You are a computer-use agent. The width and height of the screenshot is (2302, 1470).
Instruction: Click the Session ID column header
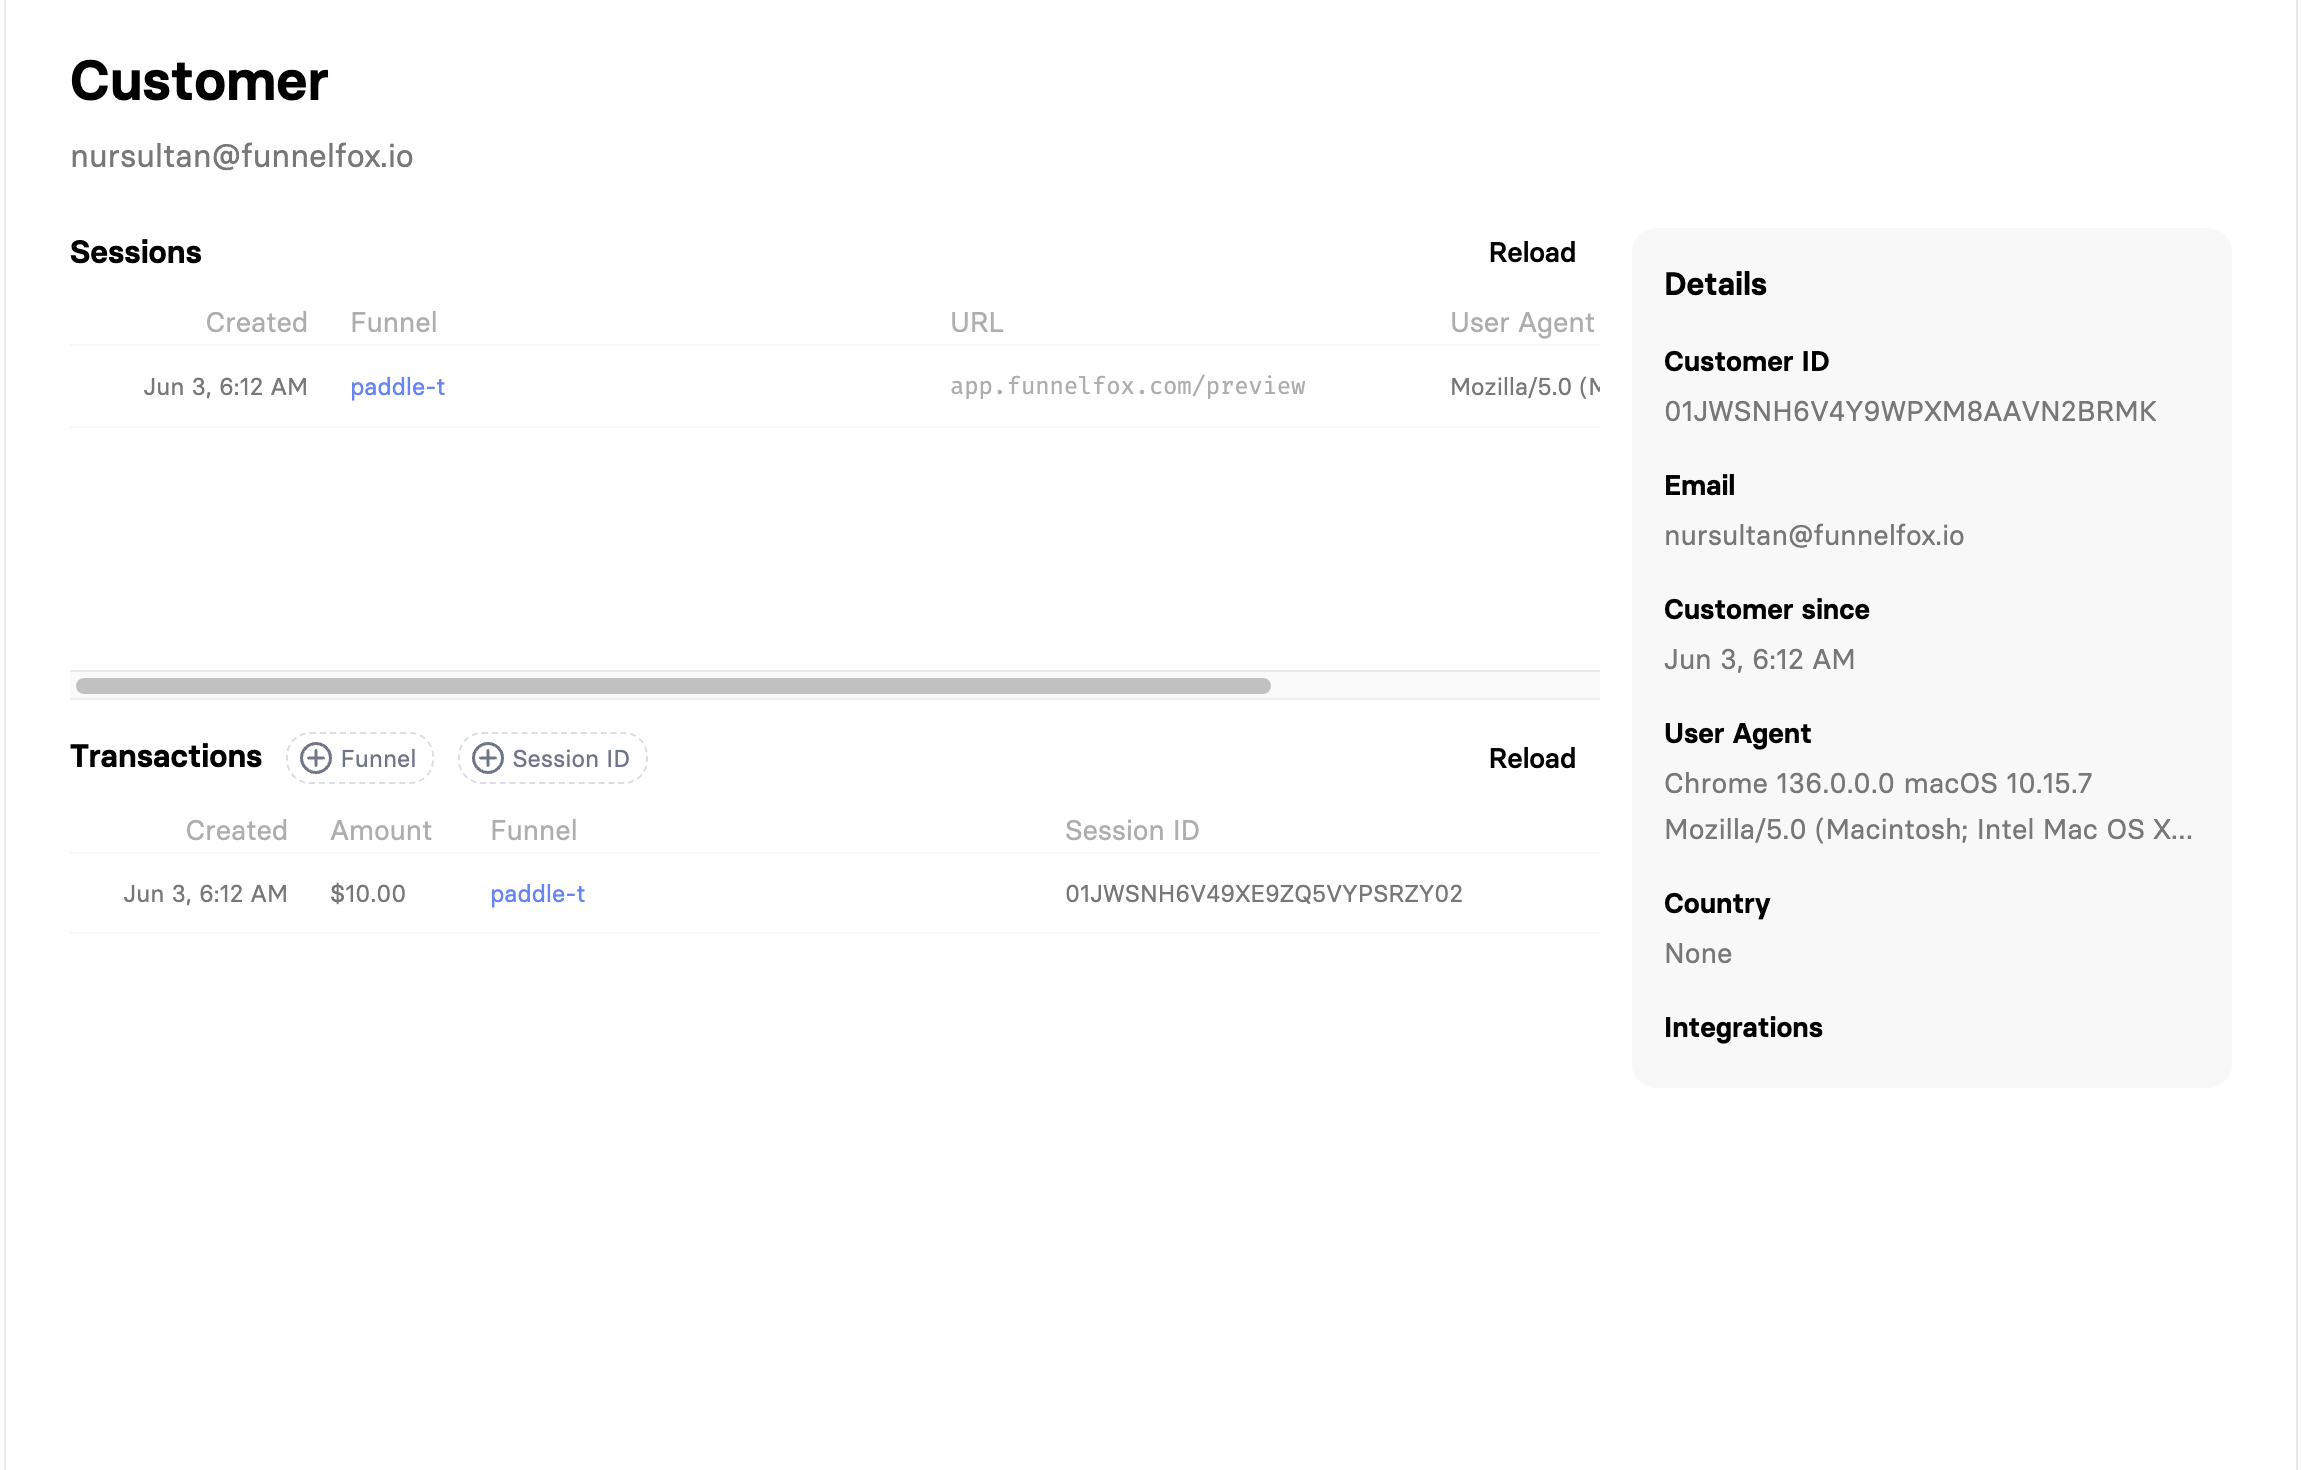click(x=1132, y=830)
